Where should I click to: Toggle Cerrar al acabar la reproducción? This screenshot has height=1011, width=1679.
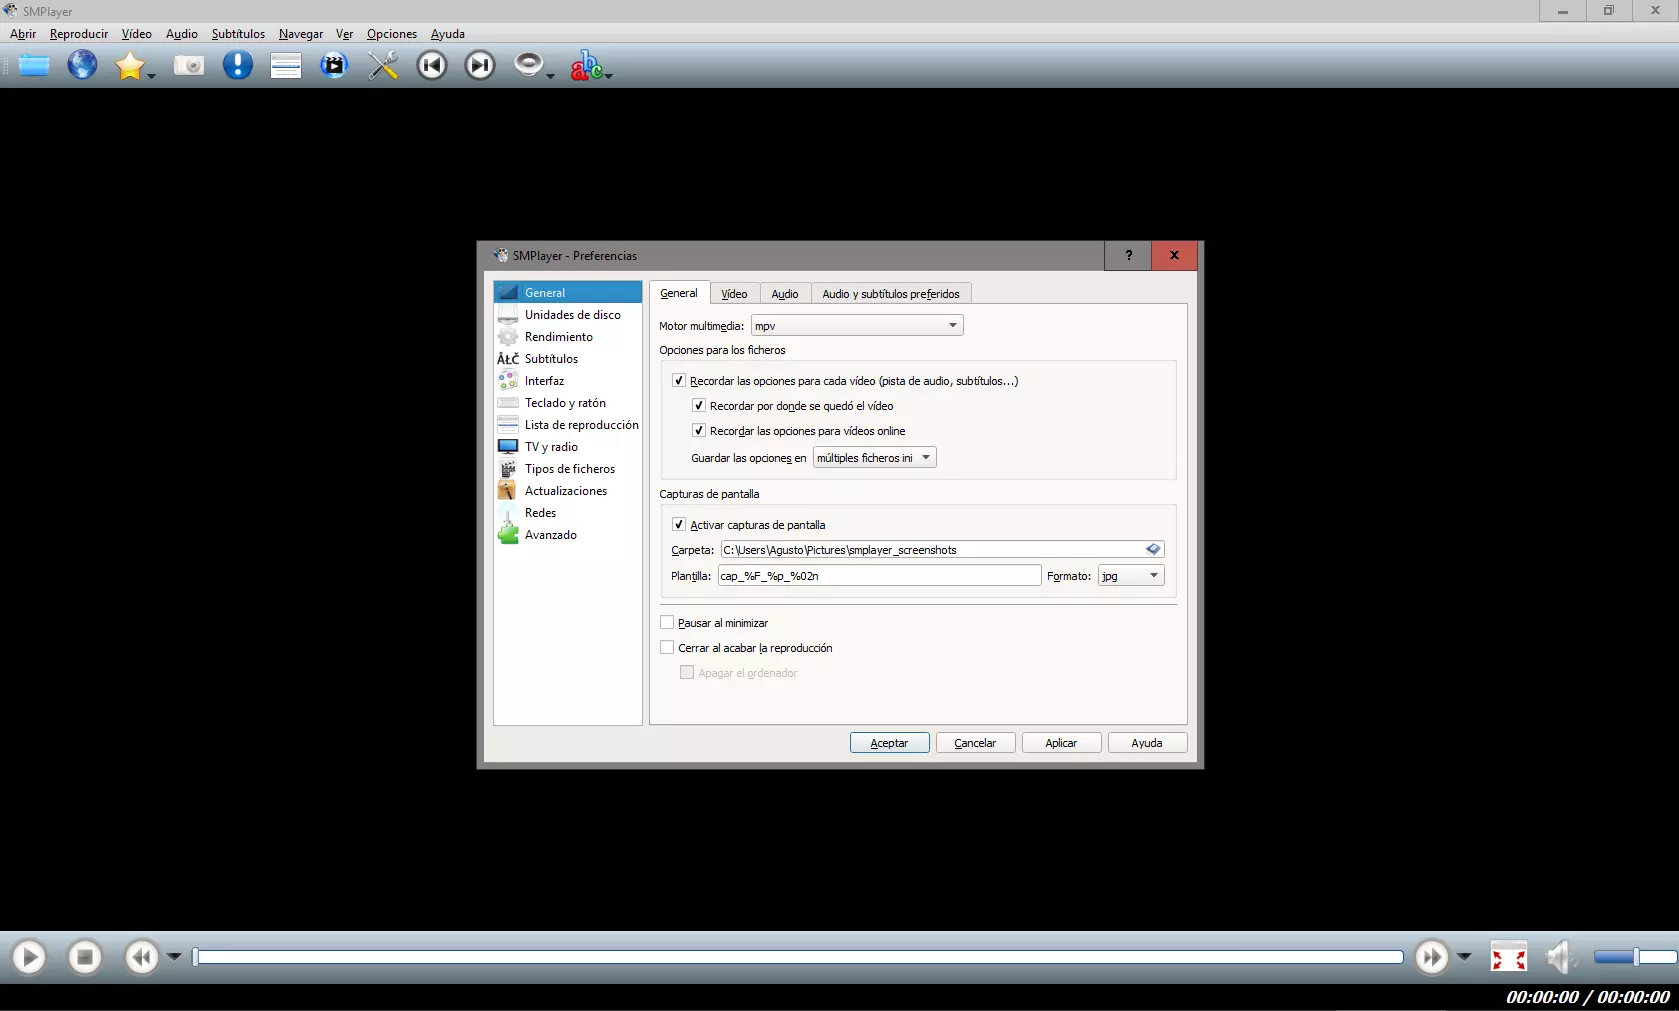[667, 648]
